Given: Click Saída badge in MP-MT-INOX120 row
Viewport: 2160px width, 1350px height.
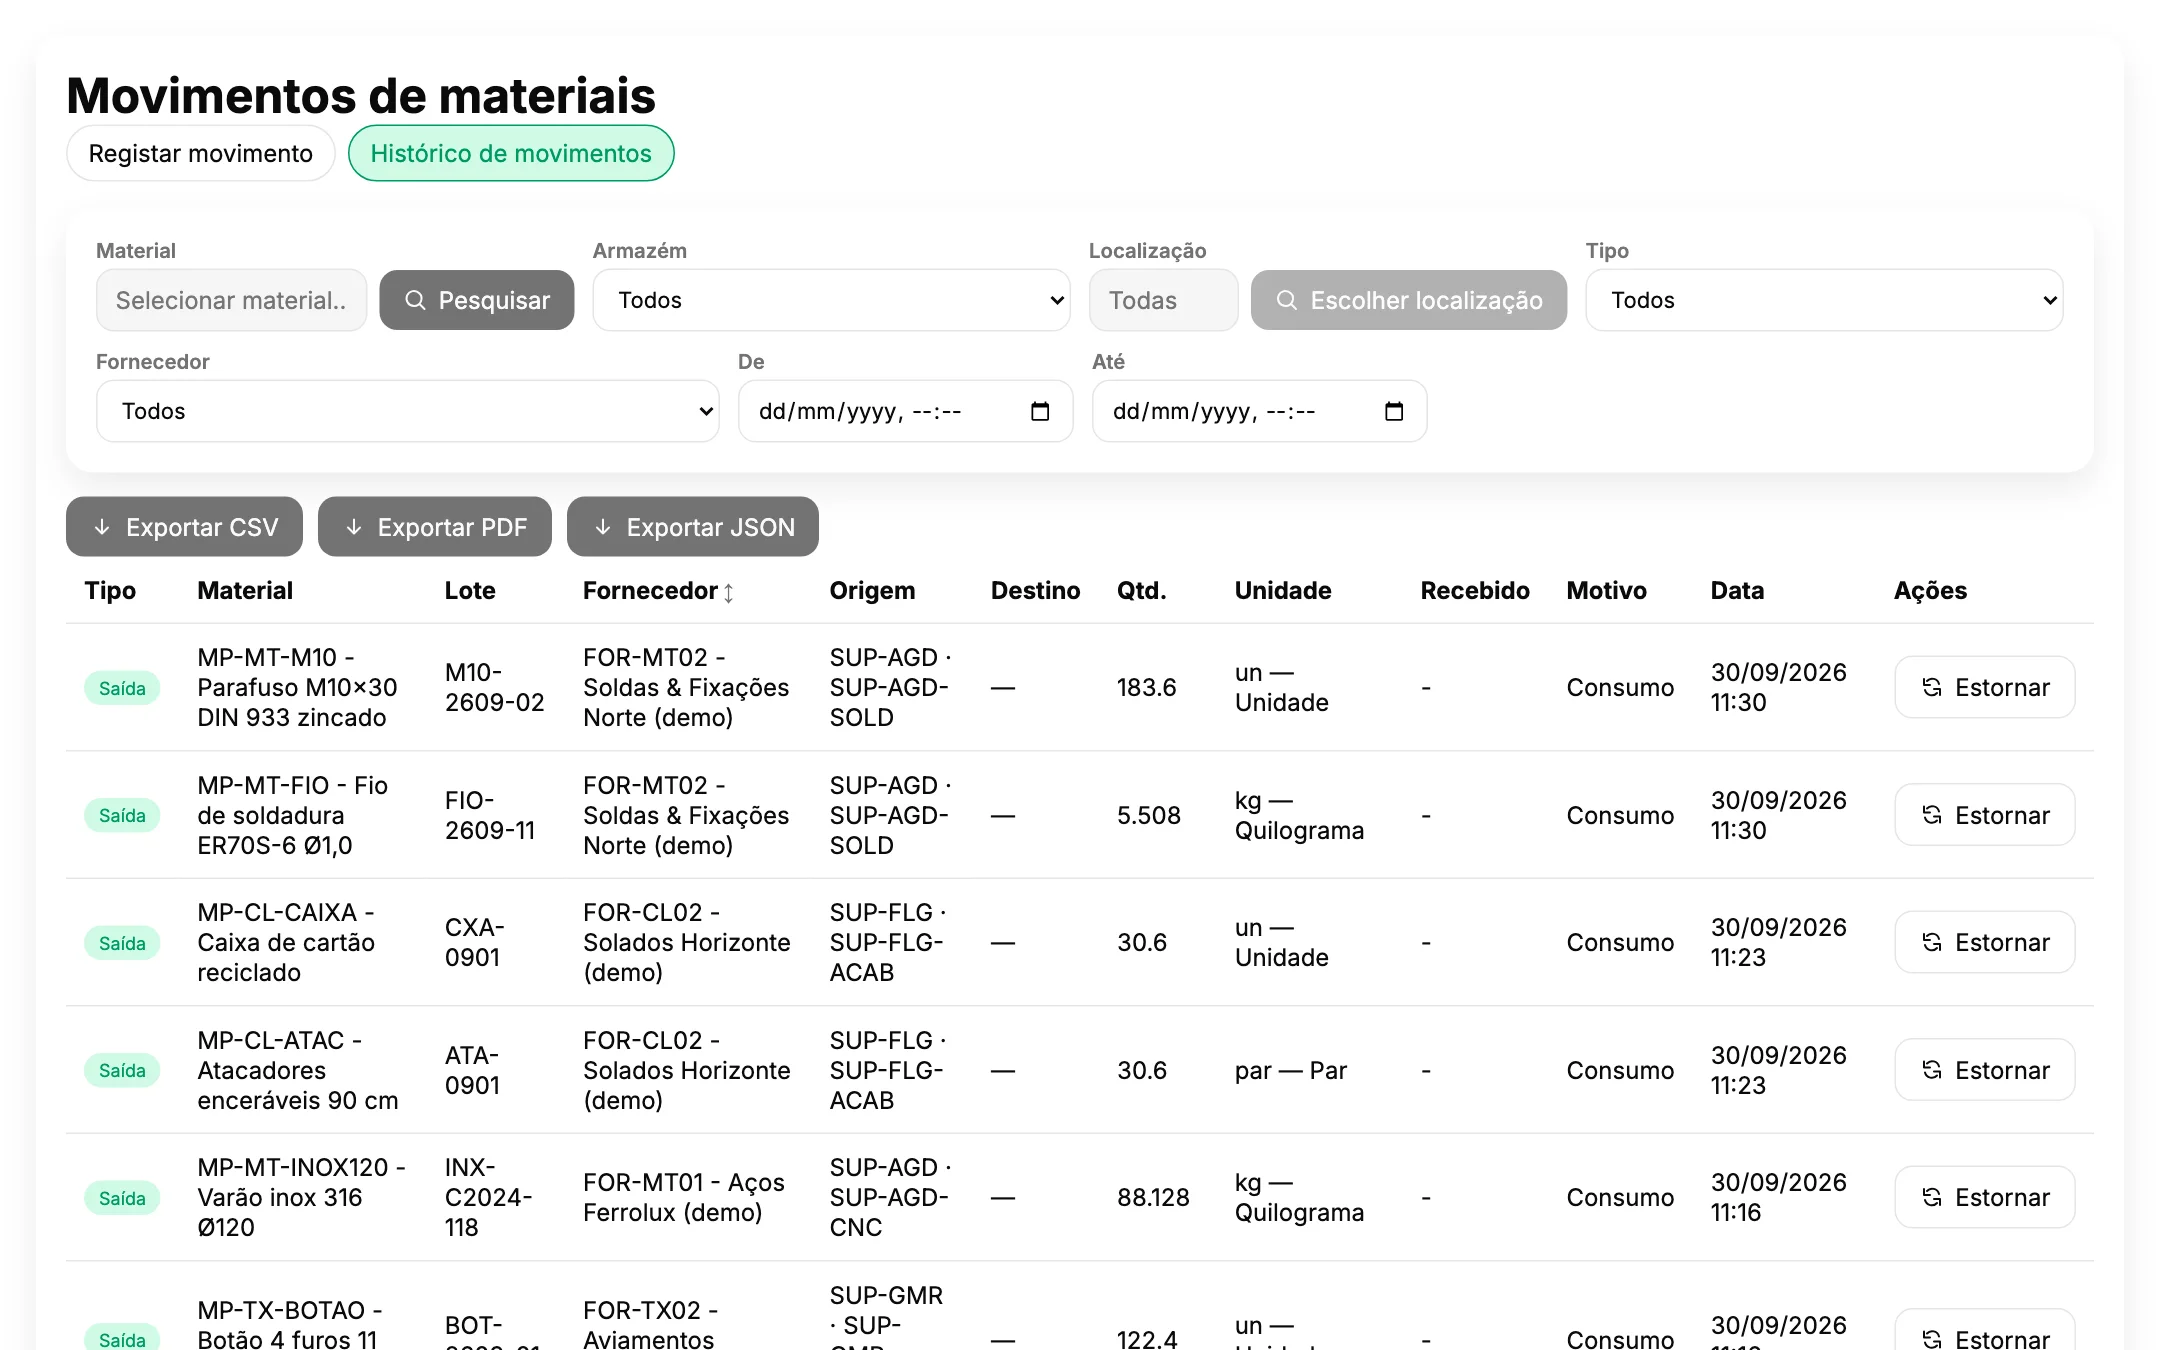Looking at the screenshot, I should point(122,1198).
